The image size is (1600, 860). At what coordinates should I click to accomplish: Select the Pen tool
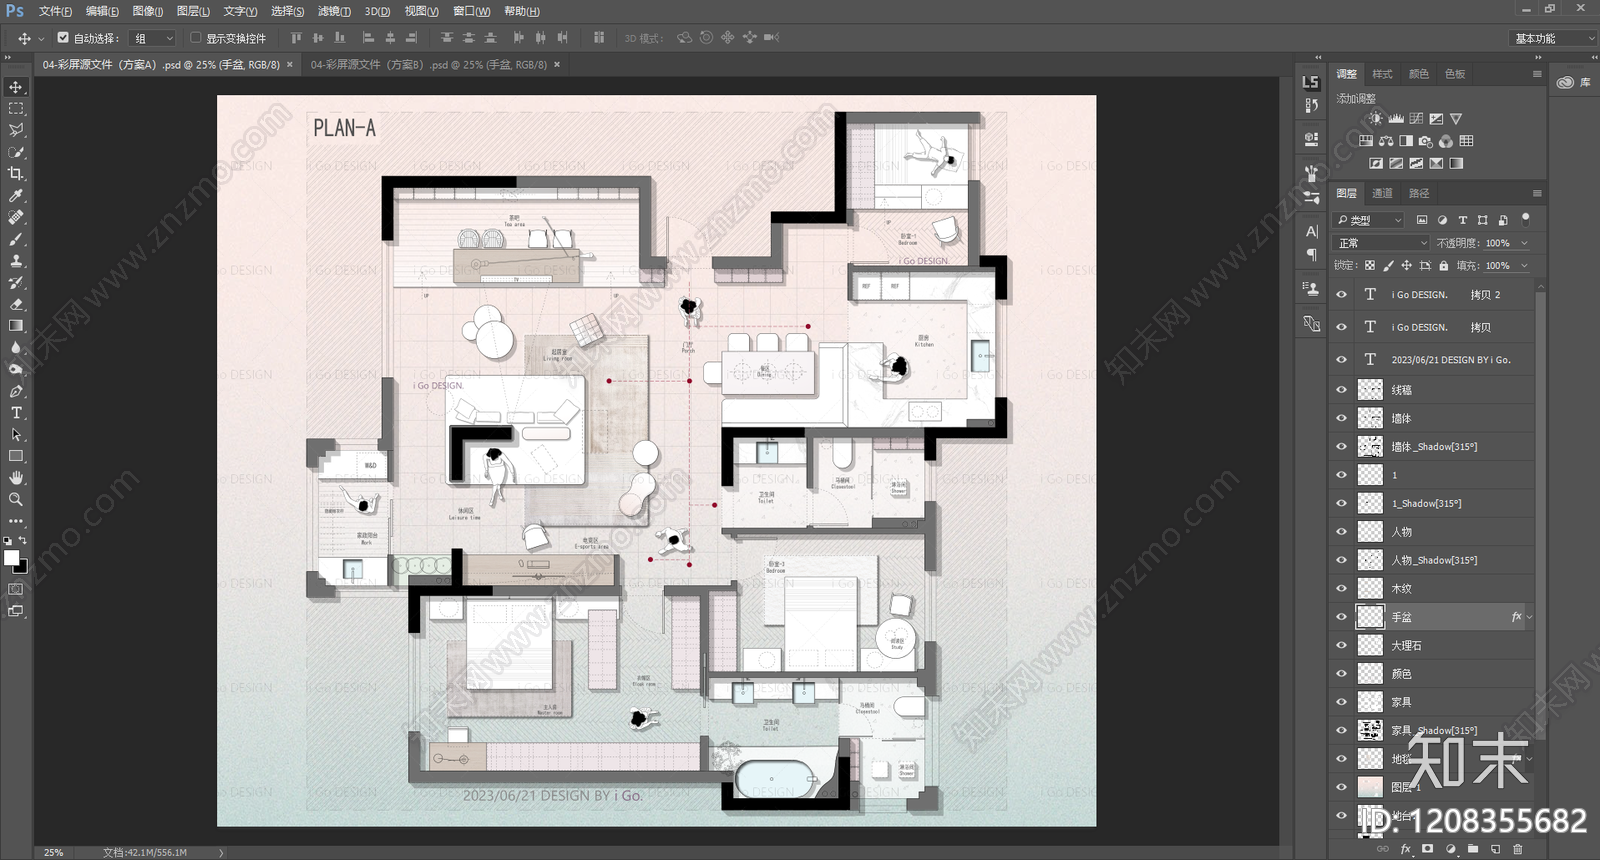(x=16, y=391)
